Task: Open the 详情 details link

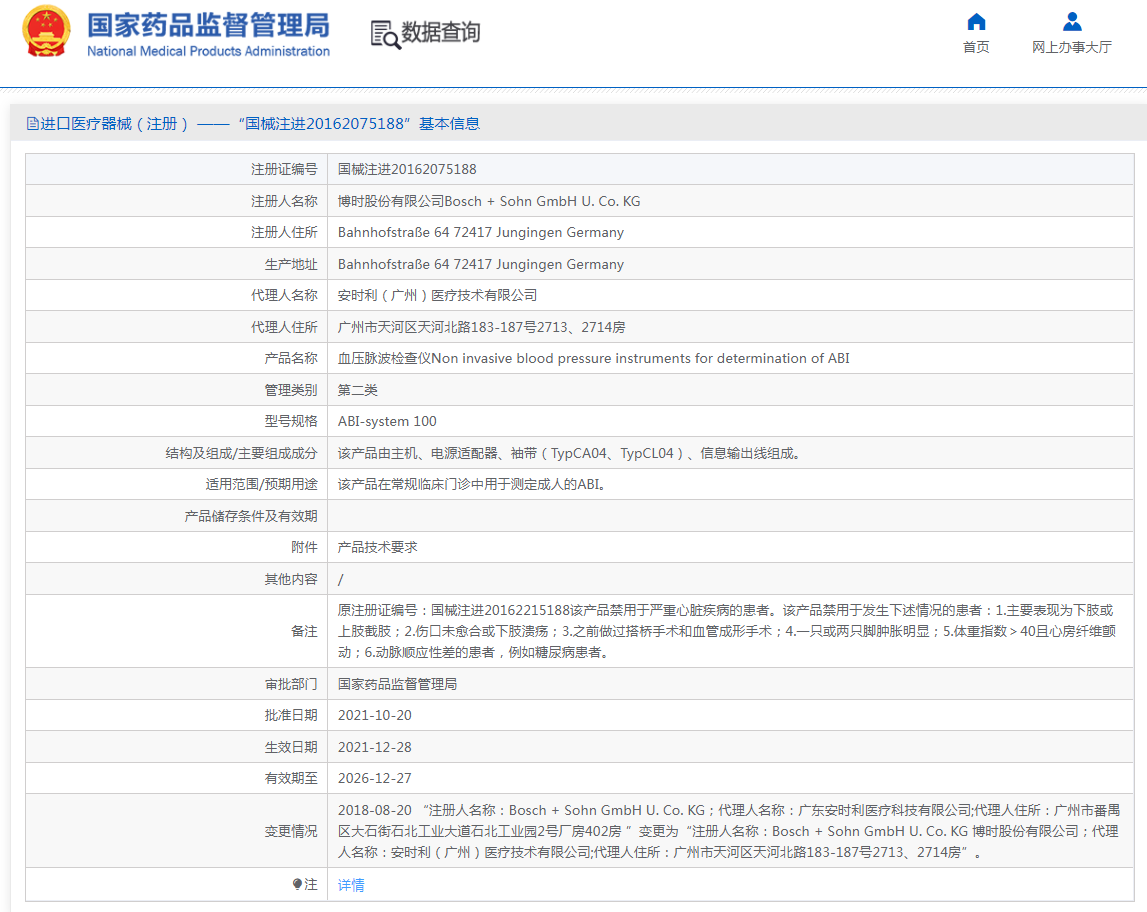Action: click(x=350, y=885)
